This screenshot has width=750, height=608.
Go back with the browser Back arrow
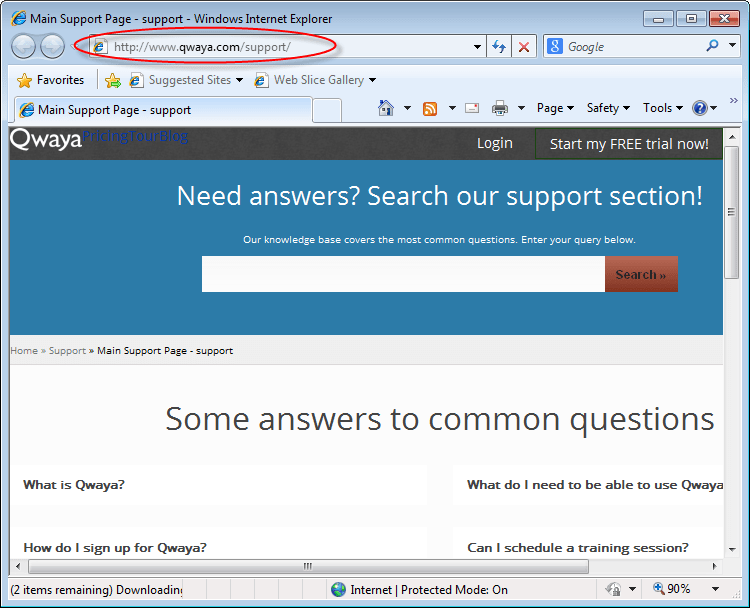click(x=23, y=47)
